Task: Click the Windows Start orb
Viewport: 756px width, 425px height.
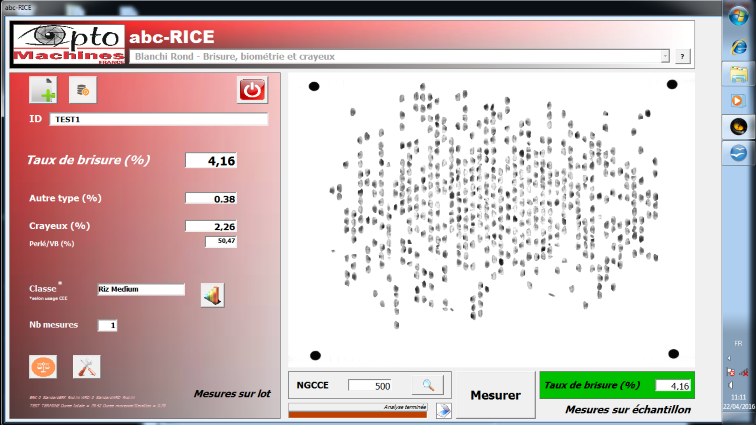Action: (738, 16)
